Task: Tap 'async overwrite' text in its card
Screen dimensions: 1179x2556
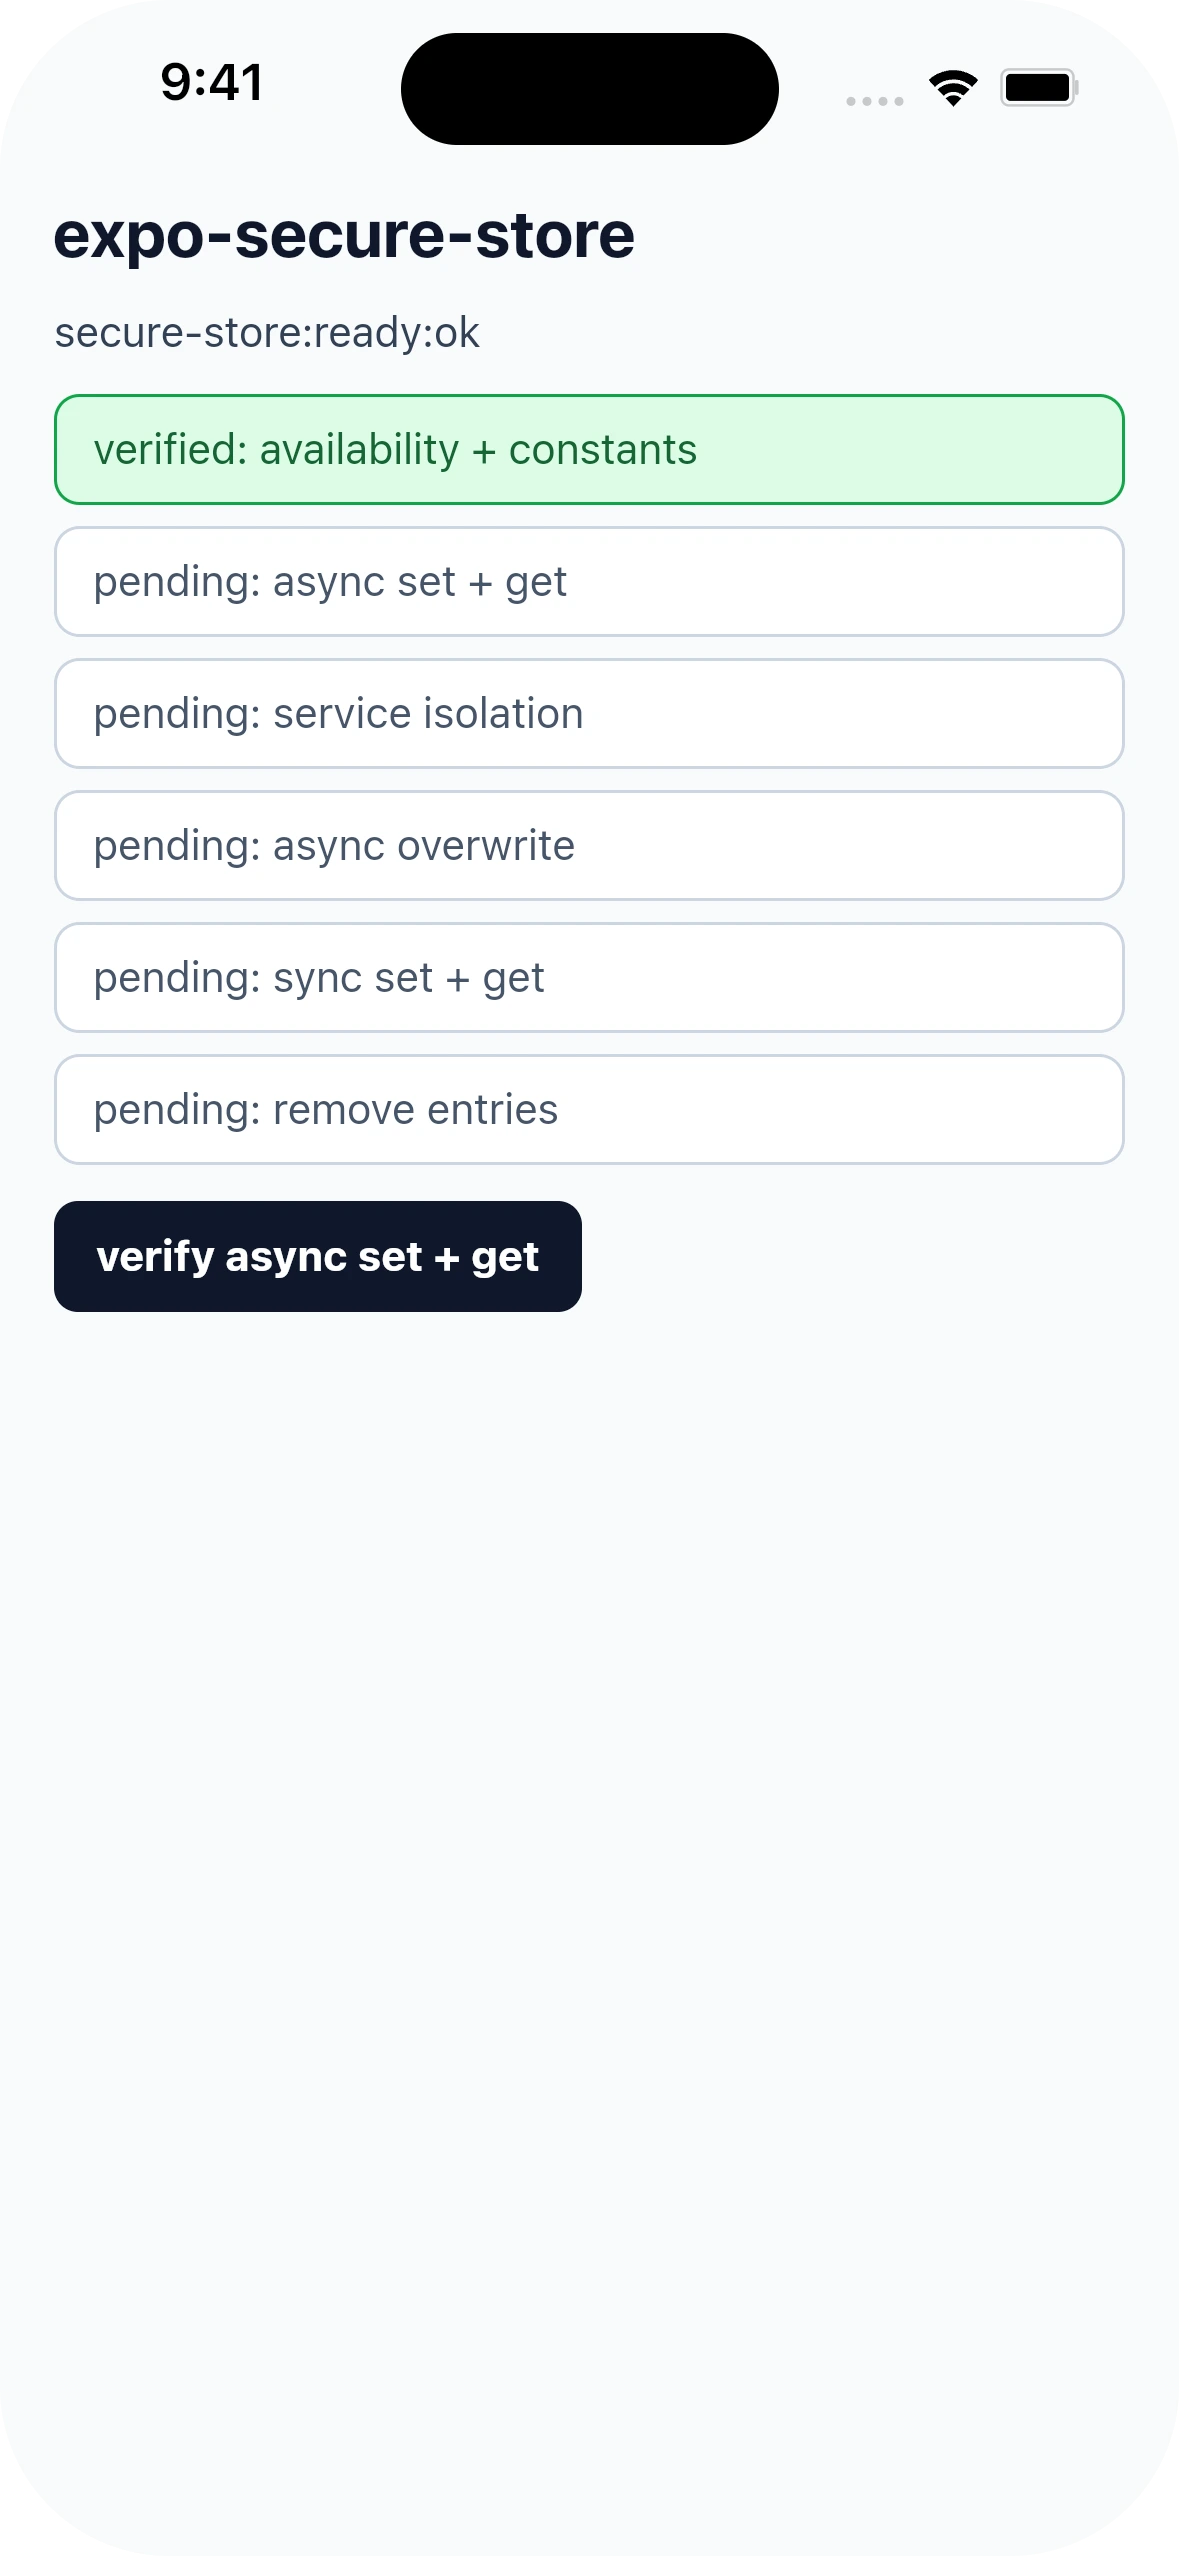Action: [x=424, y=846]
